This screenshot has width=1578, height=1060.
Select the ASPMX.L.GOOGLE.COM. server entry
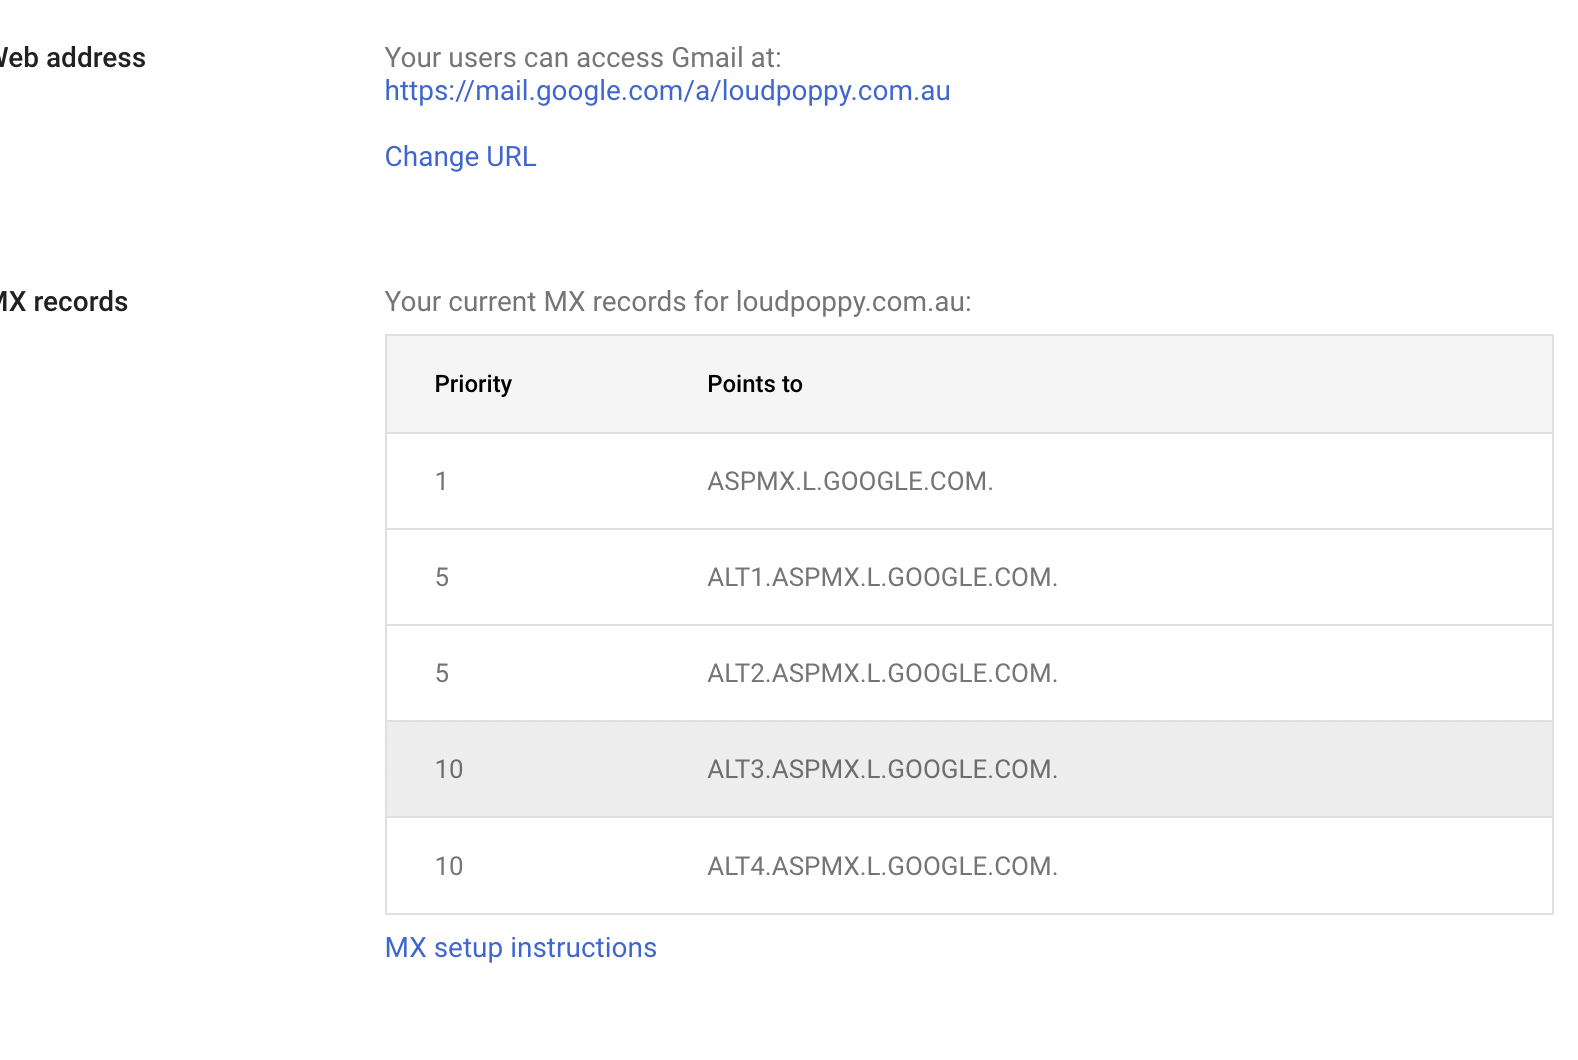850,481
